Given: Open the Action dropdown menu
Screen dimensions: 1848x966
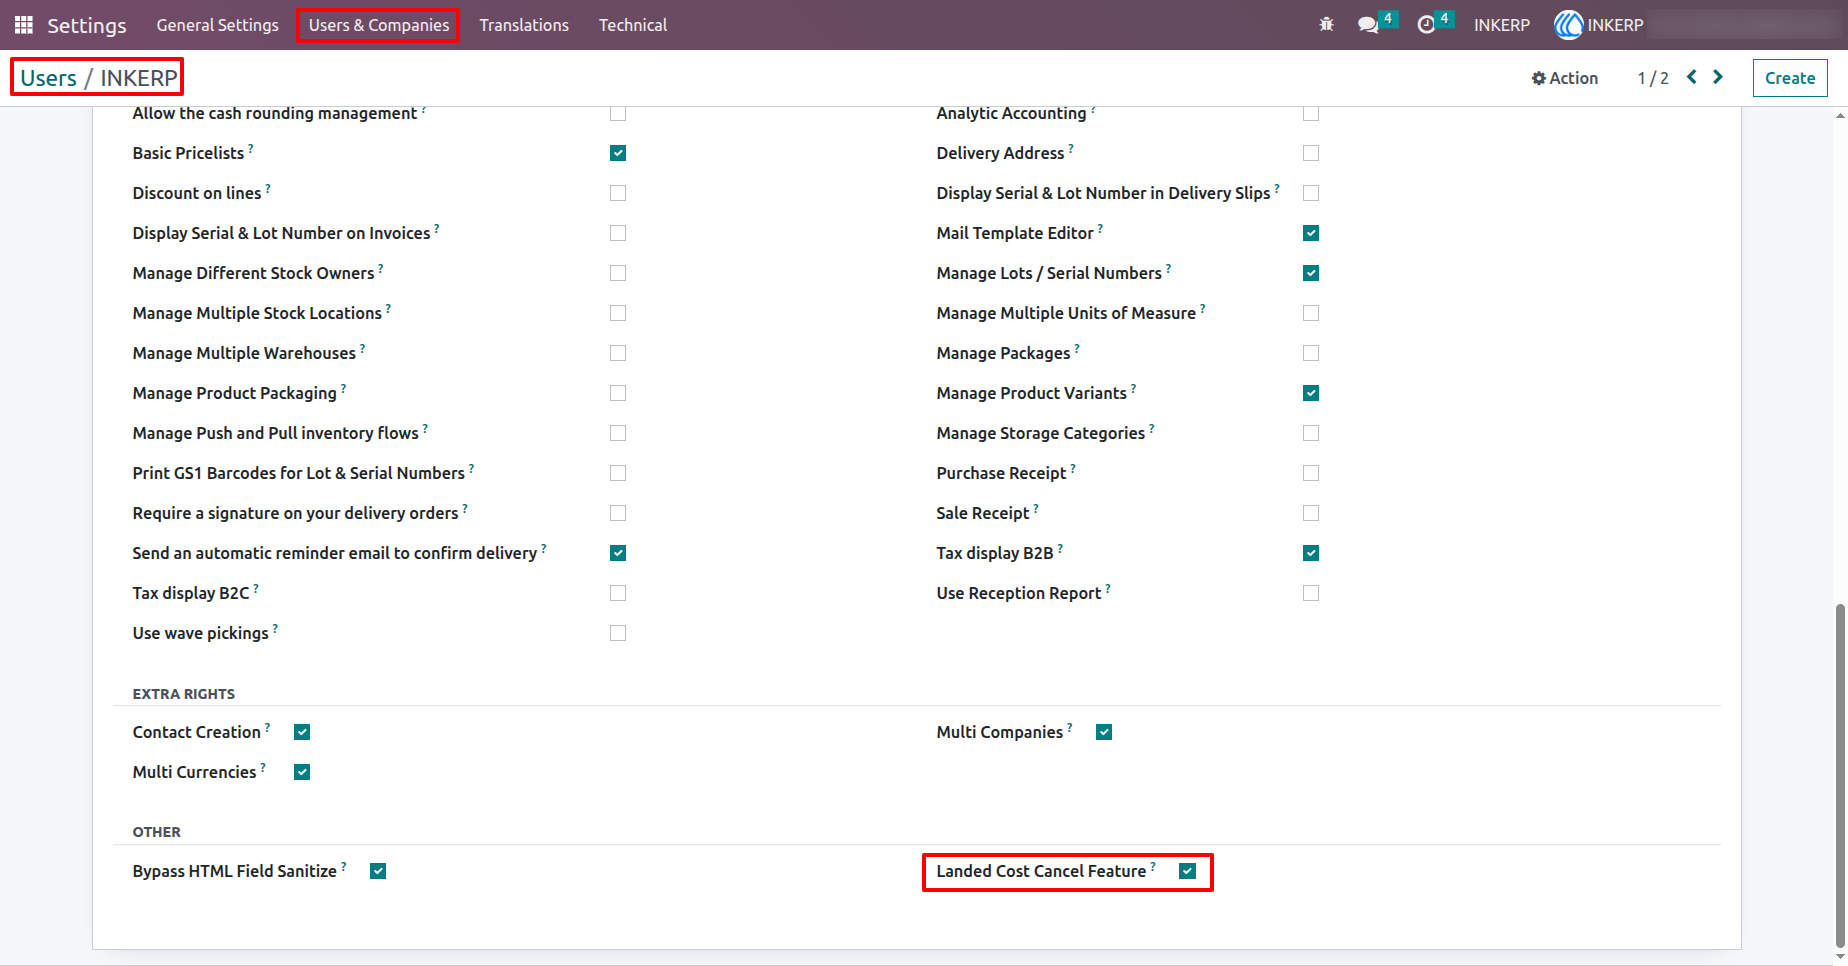Looking at the screenshot, I should click(x=1565, y=78).
